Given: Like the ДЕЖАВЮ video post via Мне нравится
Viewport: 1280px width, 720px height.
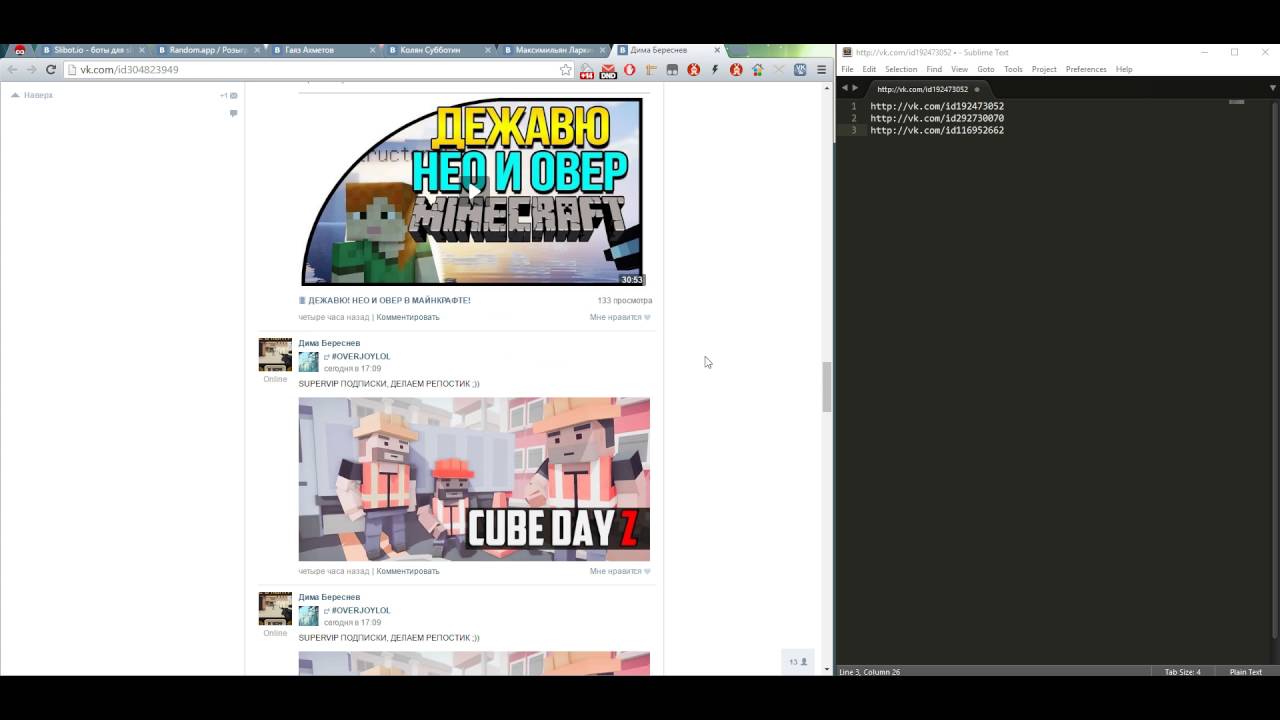Looking at the screenshot, I should (620, 317).
